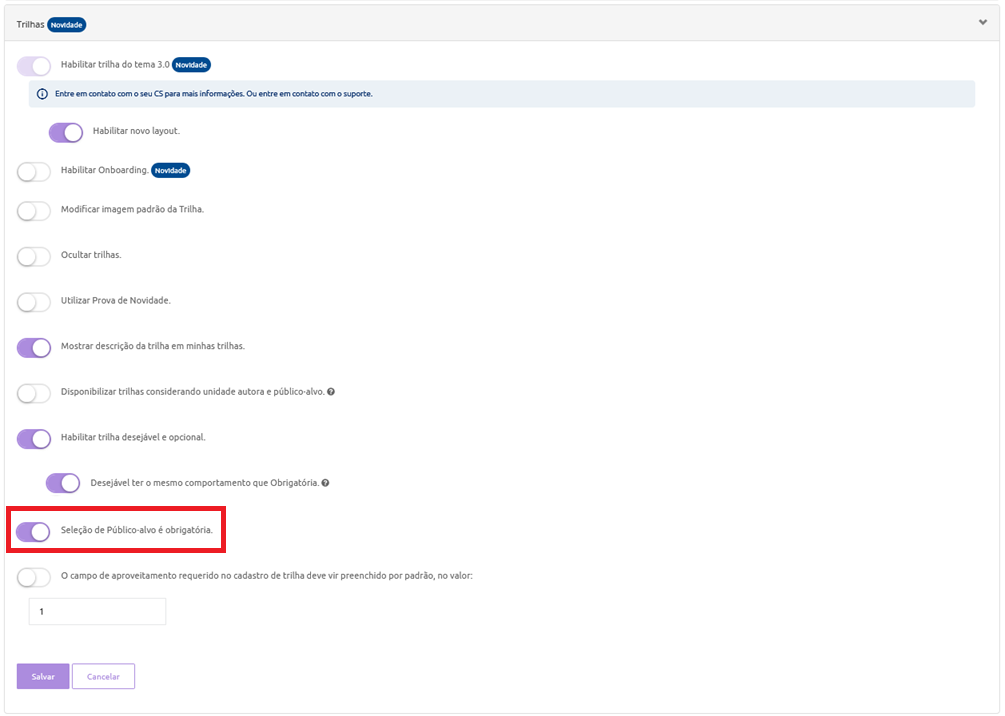This screenshot has height=716, width=1005.
Task: Enable Habilitar Onboarding switch
Action: click(34, 172)
